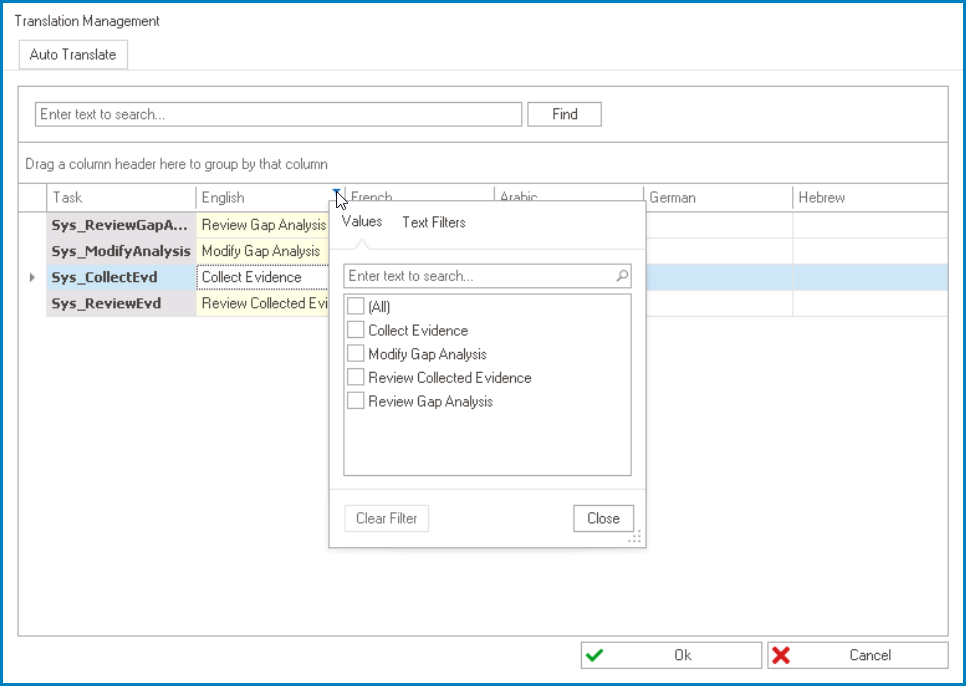Click the main search text field
The width and height of the screenshot is (966, 686).
pos(278,113)
